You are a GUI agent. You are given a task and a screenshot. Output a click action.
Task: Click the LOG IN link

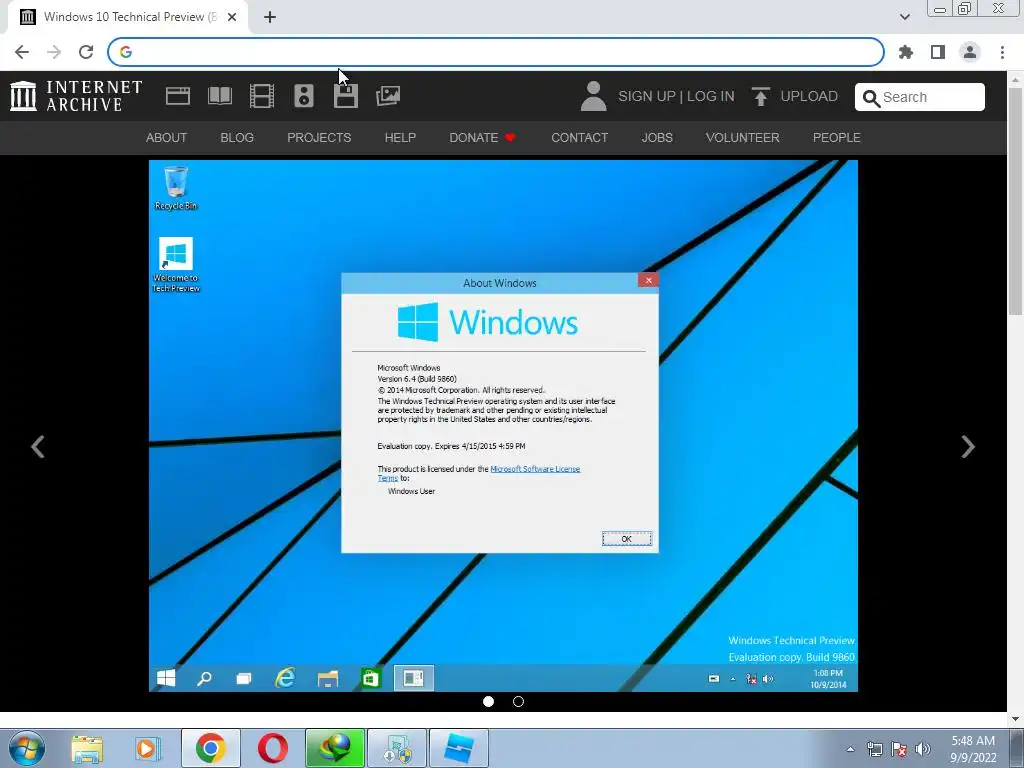pyautogui.click(x=711, y=96)
